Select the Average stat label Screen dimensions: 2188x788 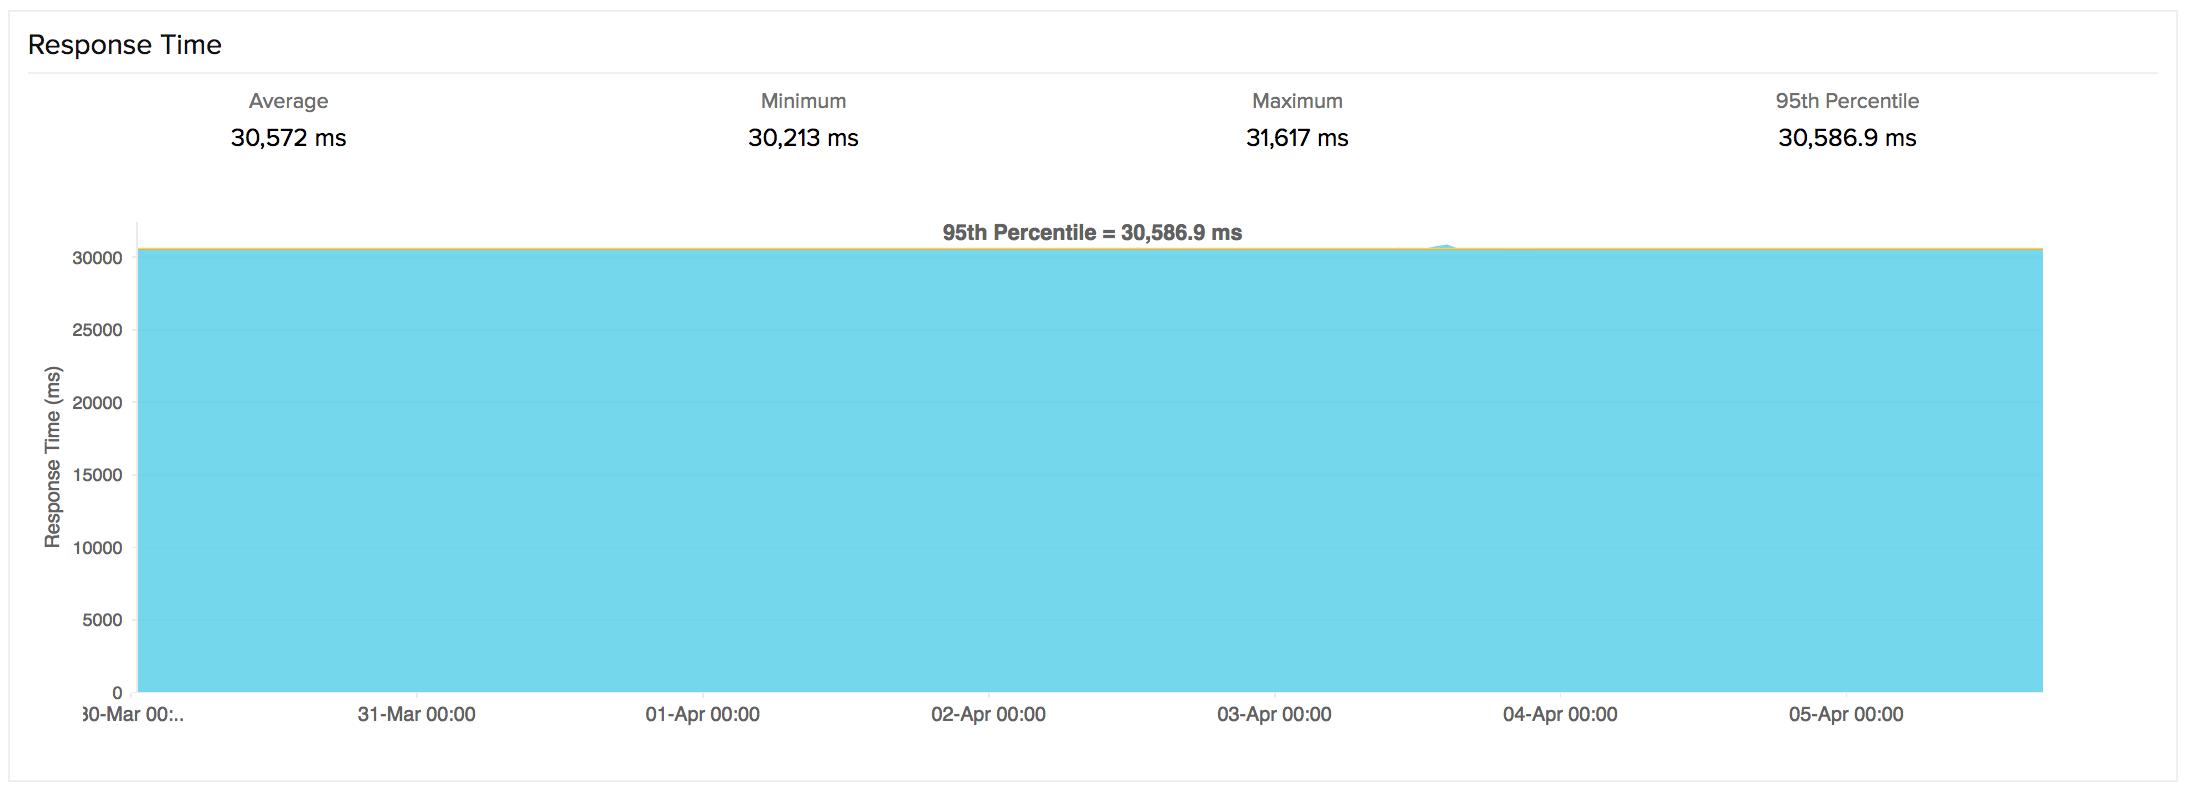288,101
